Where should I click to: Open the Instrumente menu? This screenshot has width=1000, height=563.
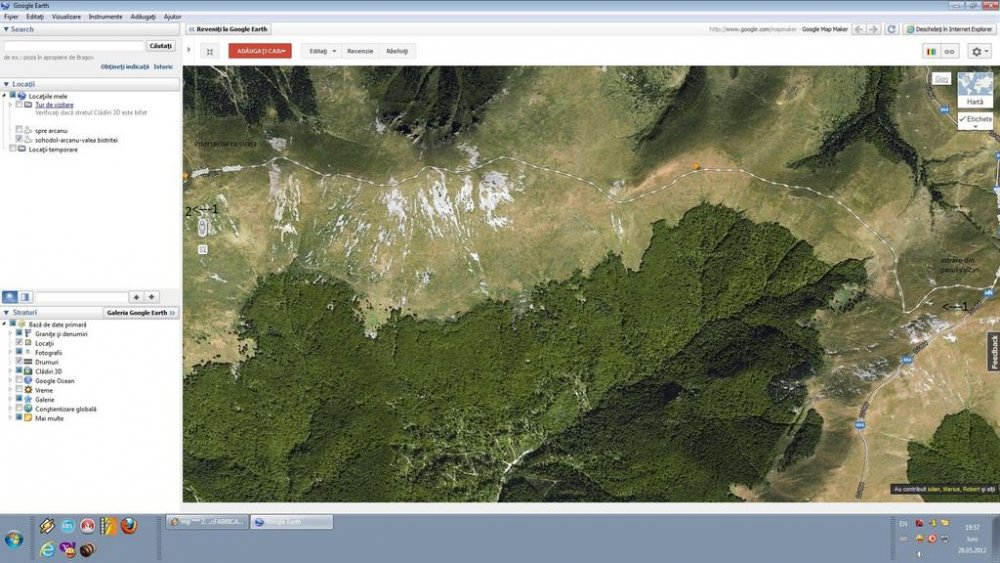[x=105, y=17]
